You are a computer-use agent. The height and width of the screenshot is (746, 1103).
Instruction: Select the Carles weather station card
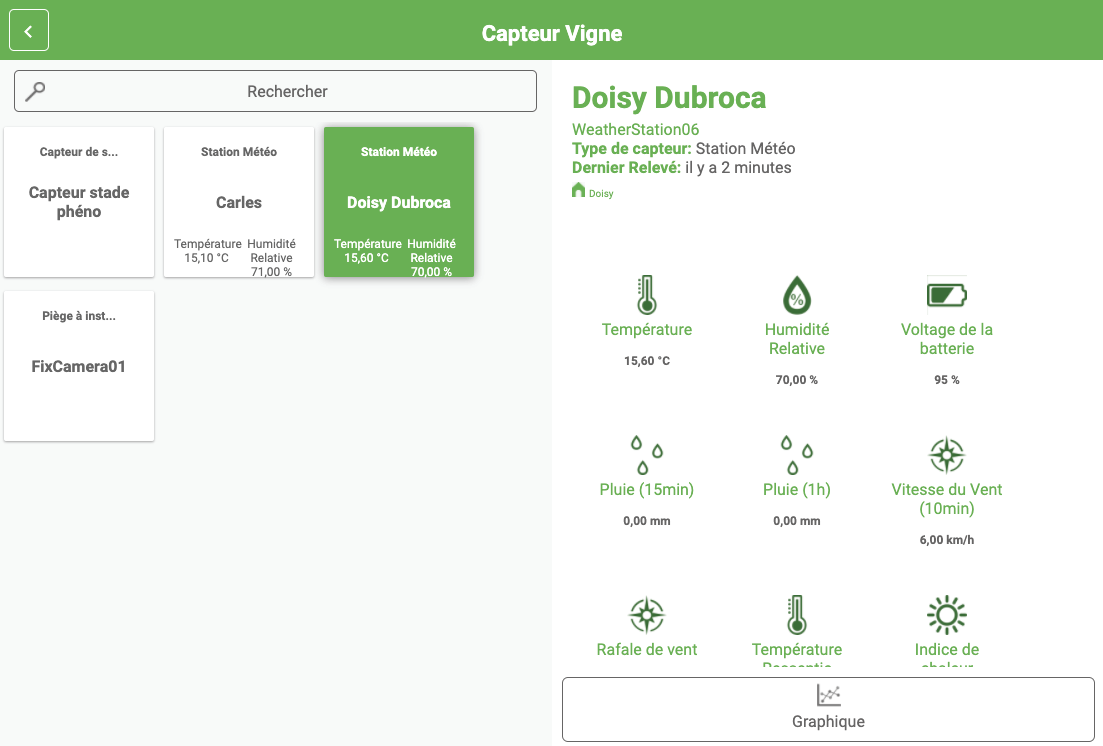coord(239,202)
